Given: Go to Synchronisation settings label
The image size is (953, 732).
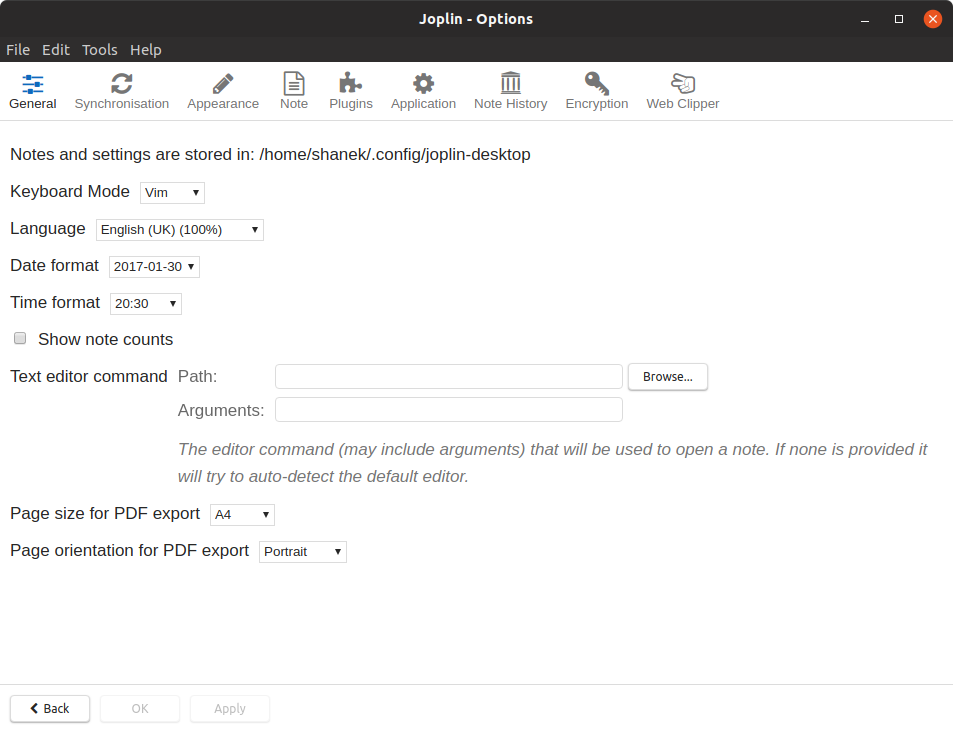Looking at the screenshot, I should [122, 104].
